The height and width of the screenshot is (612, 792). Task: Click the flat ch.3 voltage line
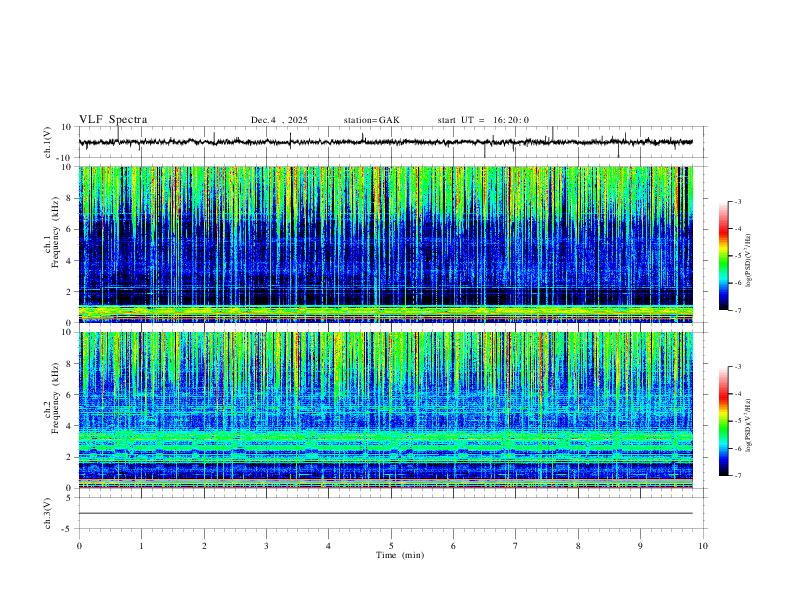coord(385,513)
